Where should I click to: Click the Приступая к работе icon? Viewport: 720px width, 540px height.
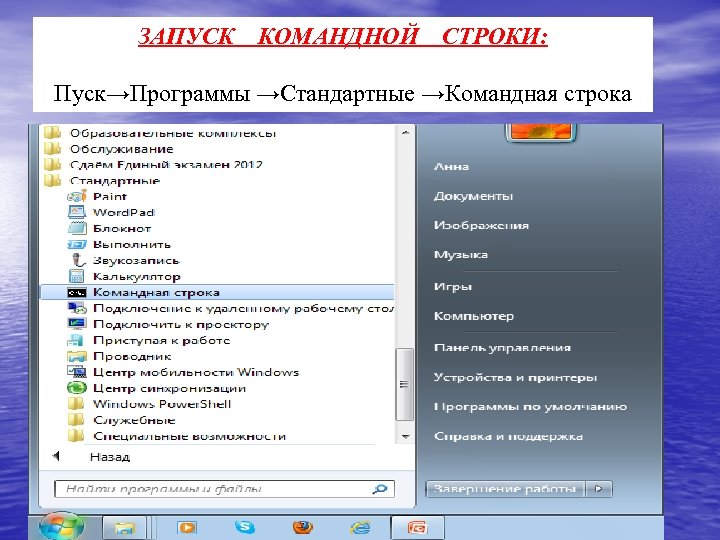(76, 340)
